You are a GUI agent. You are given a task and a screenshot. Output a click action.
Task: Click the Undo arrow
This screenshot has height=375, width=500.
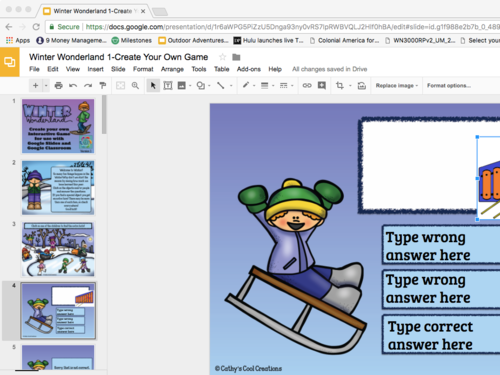pyautogui.click(x=73, y=86)
